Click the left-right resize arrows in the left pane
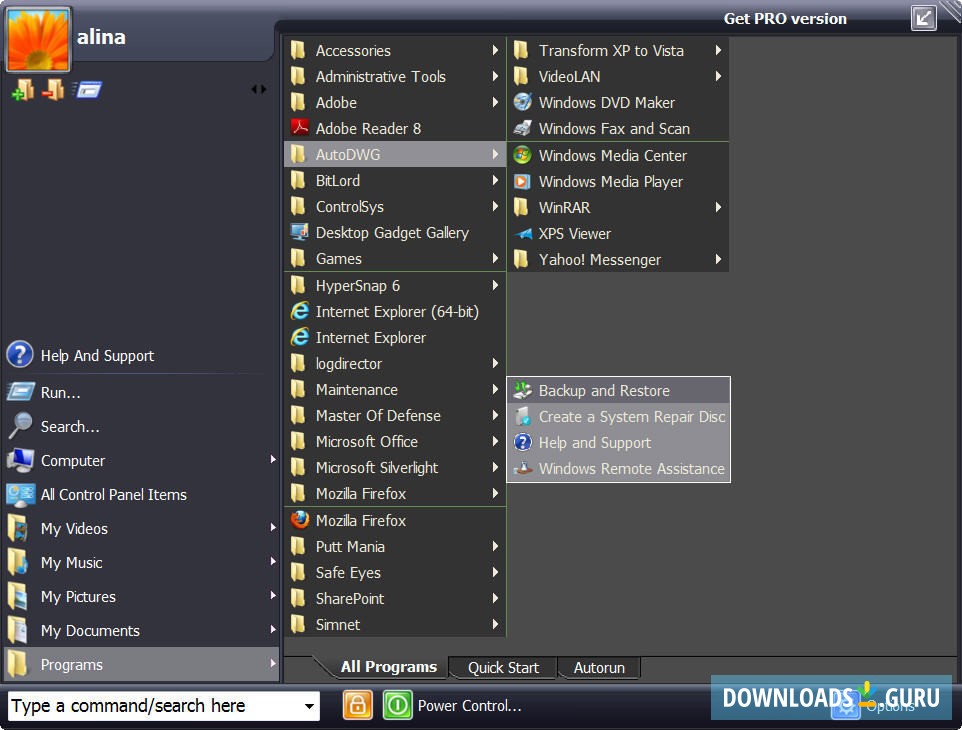 pyautogui.click(x=259, y=90)
